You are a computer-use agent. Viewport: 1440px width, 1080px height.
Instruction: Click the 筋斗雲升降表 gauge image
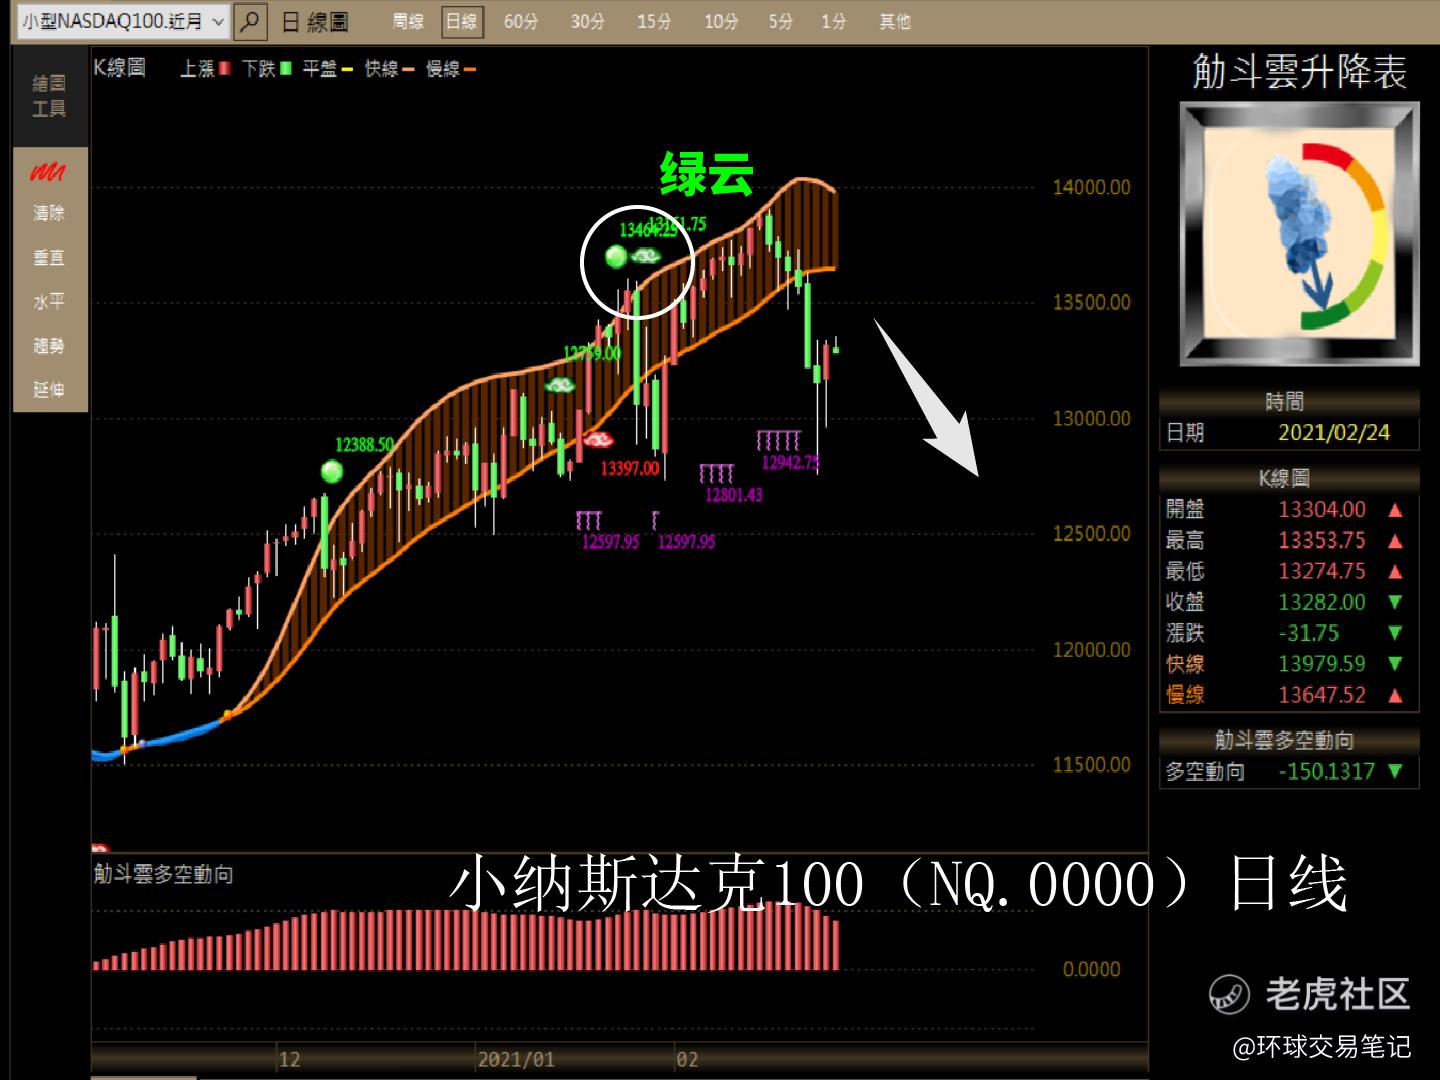[x=1299, y=234]
